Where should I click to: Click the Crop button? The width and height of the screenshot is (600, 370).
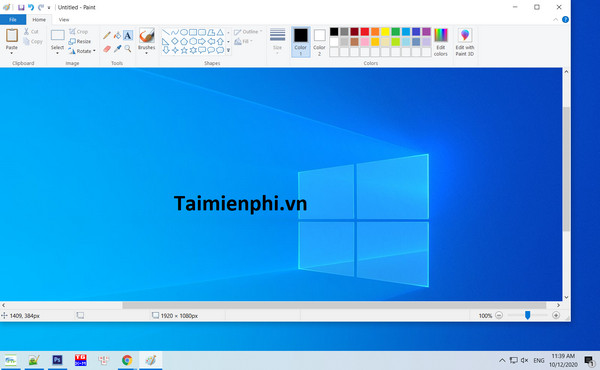[78, 32]
